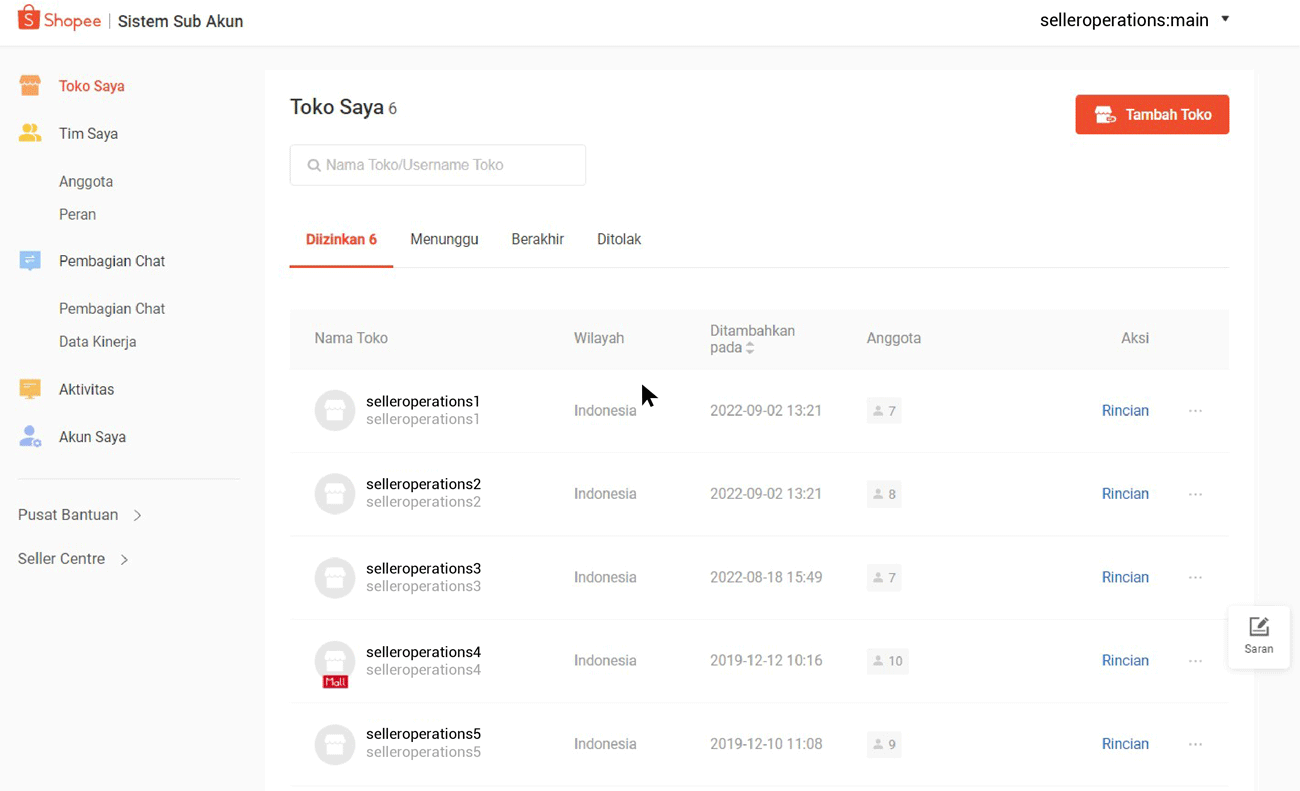Screen dimensions: 1300x791
Task: Click the store icon beside Tambah Toko button
Action: [x=1104, y=114]
